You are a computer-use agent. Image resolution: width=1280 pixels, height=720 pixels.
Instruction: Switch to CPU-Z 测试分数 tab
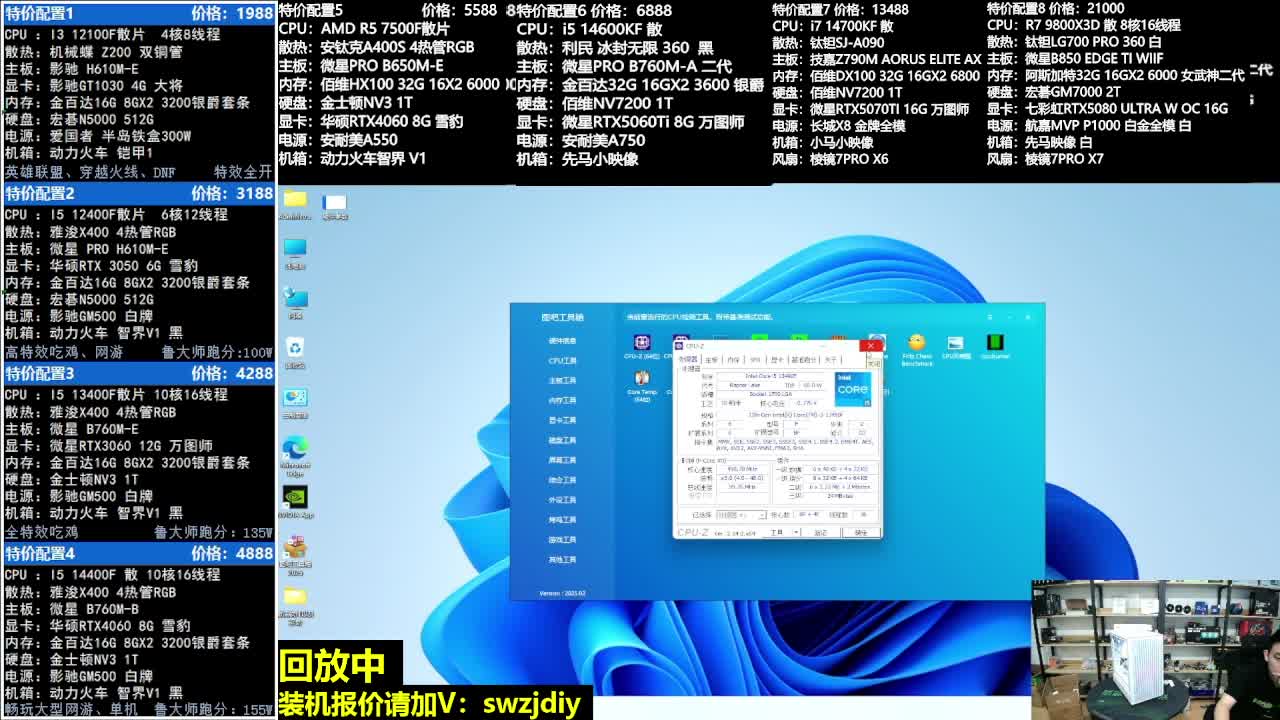coord(804,360)
